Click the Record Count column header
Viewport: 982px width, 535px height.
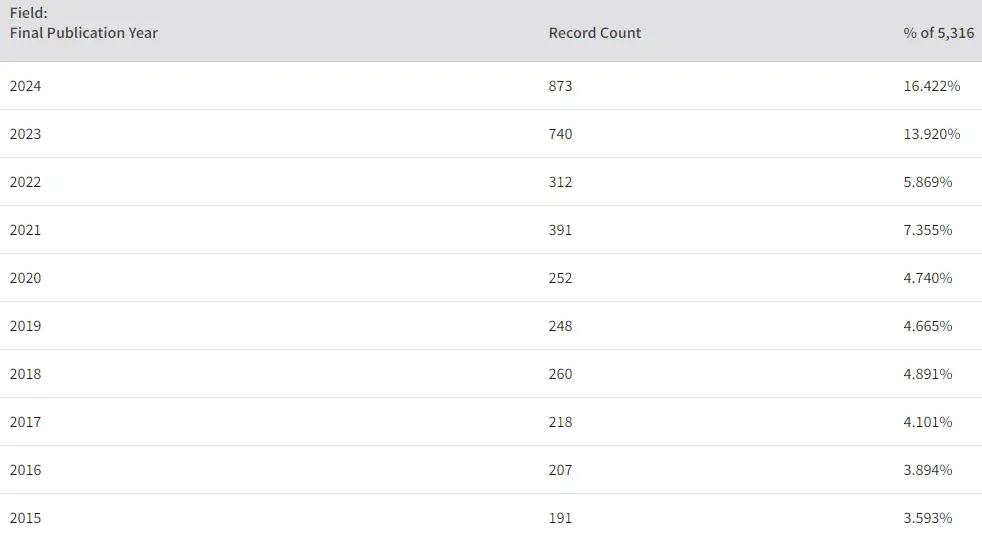click(594, 33)
